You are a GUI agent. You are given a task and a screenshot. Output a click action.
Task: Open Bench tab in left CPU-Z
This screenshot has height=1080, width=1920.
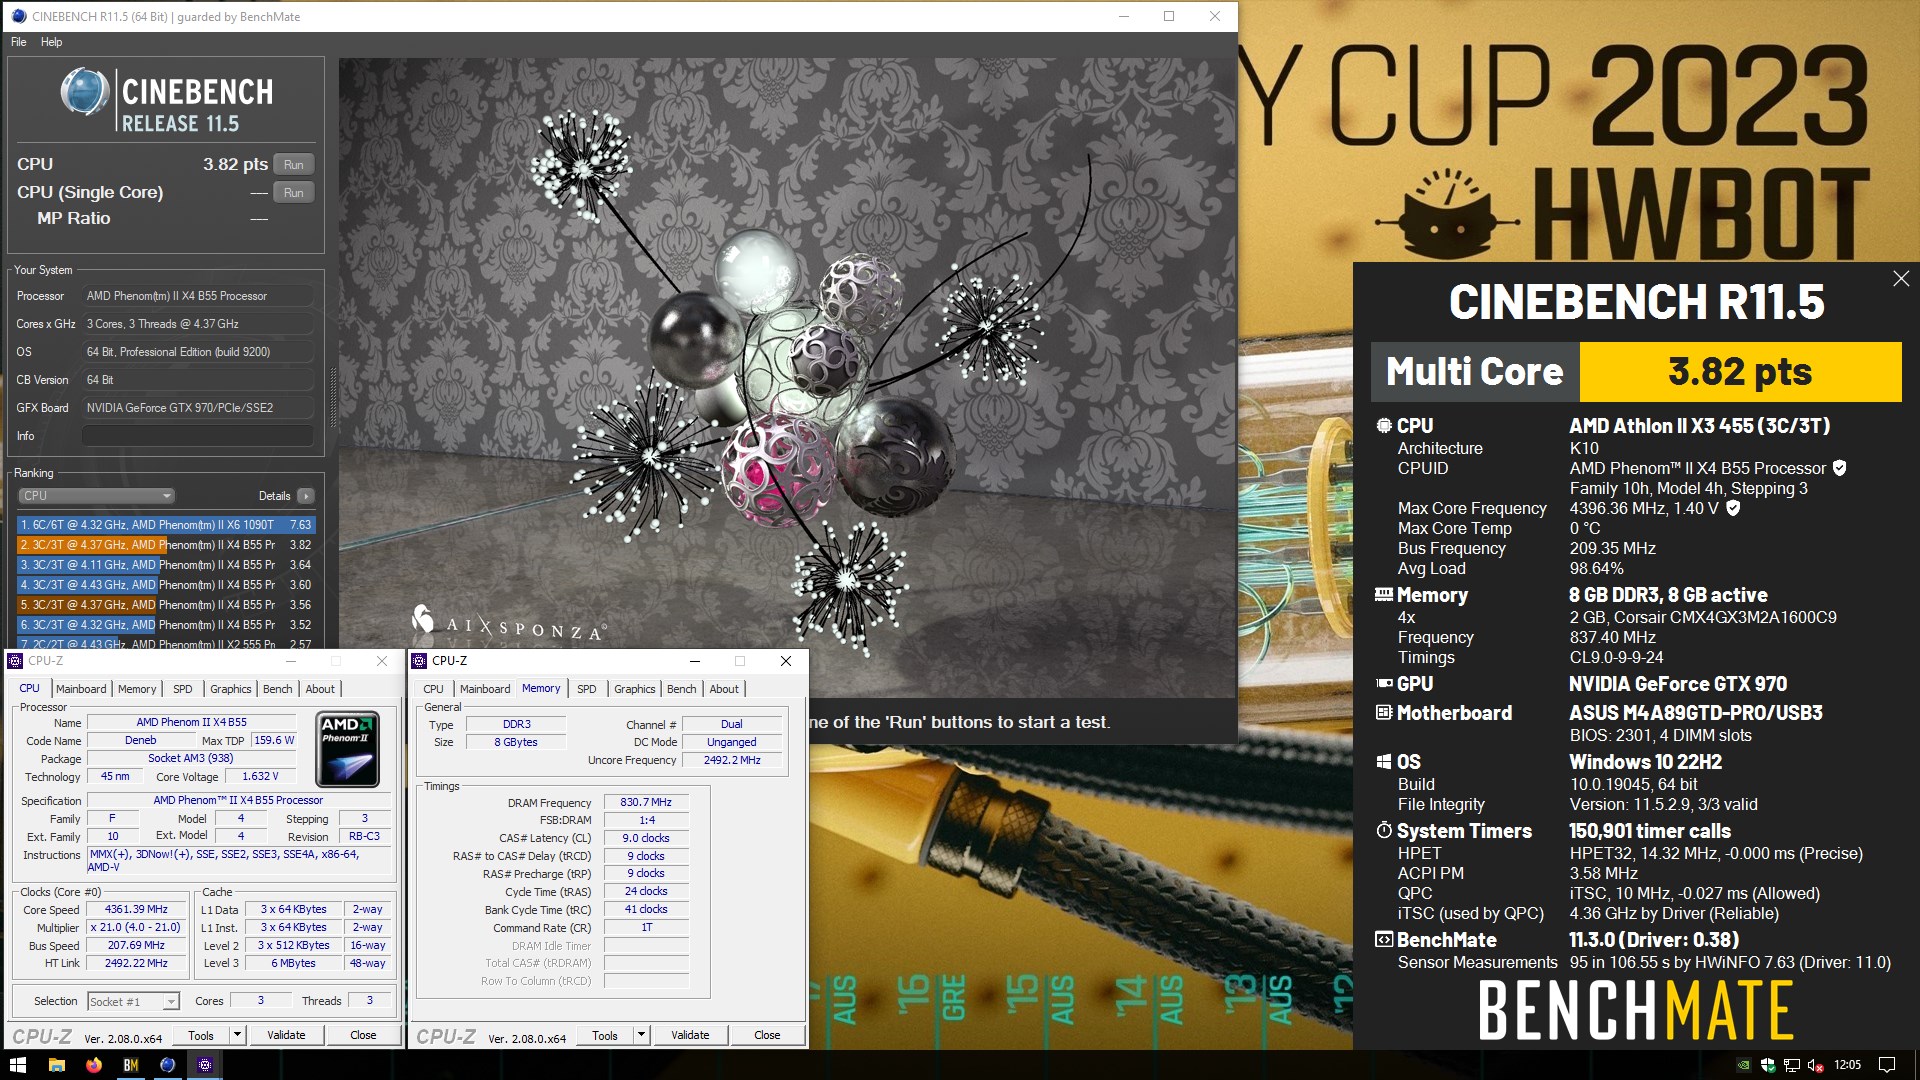point(278,689)
